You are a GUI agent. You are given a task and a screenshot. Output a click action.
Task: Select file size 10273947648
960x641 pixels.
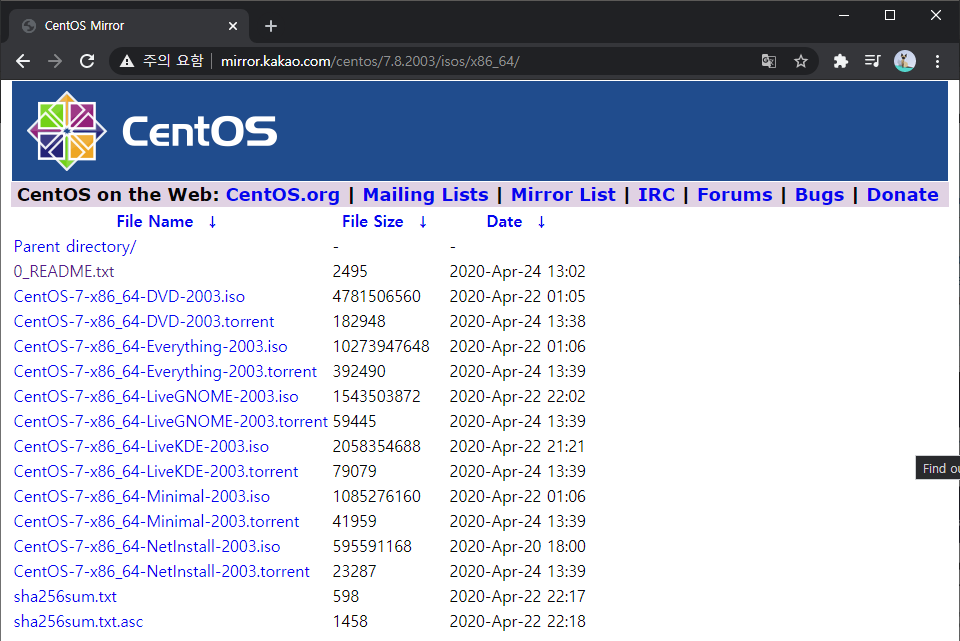tap(381, 347)
